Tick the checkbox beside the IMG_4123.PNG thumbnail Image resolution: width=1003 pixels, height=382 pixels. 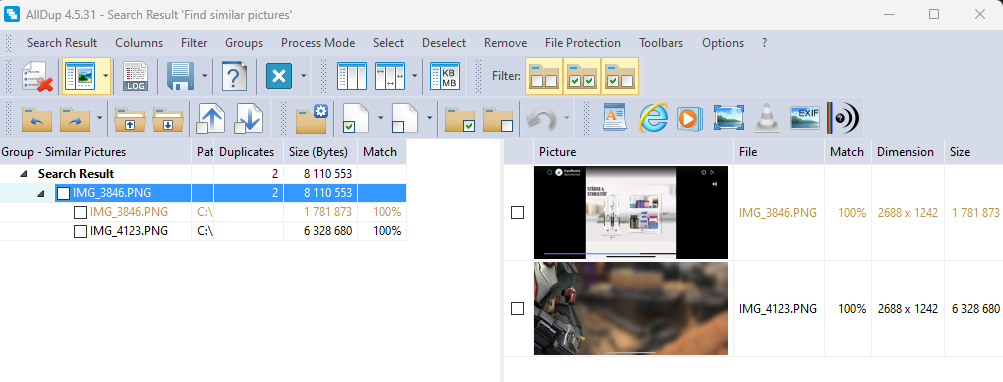tap(517, 308)
